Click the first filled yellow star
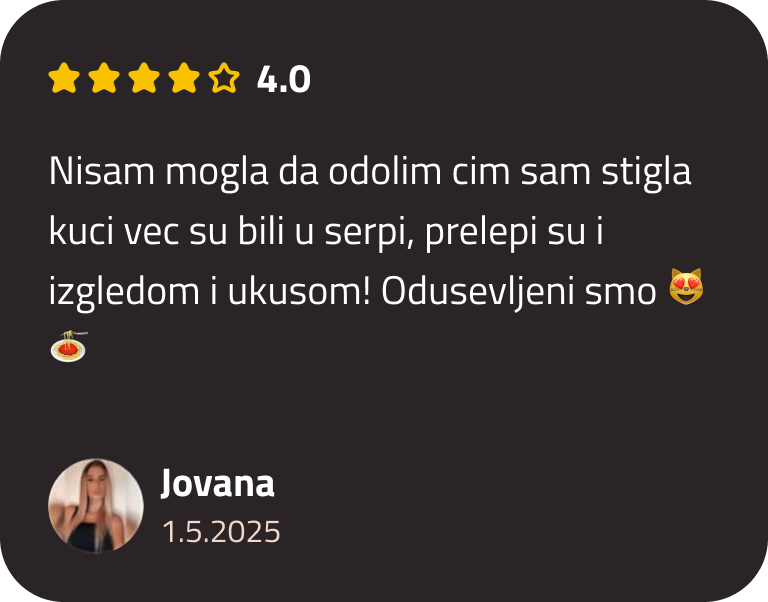The image size is (768, 602). (64, 78)
